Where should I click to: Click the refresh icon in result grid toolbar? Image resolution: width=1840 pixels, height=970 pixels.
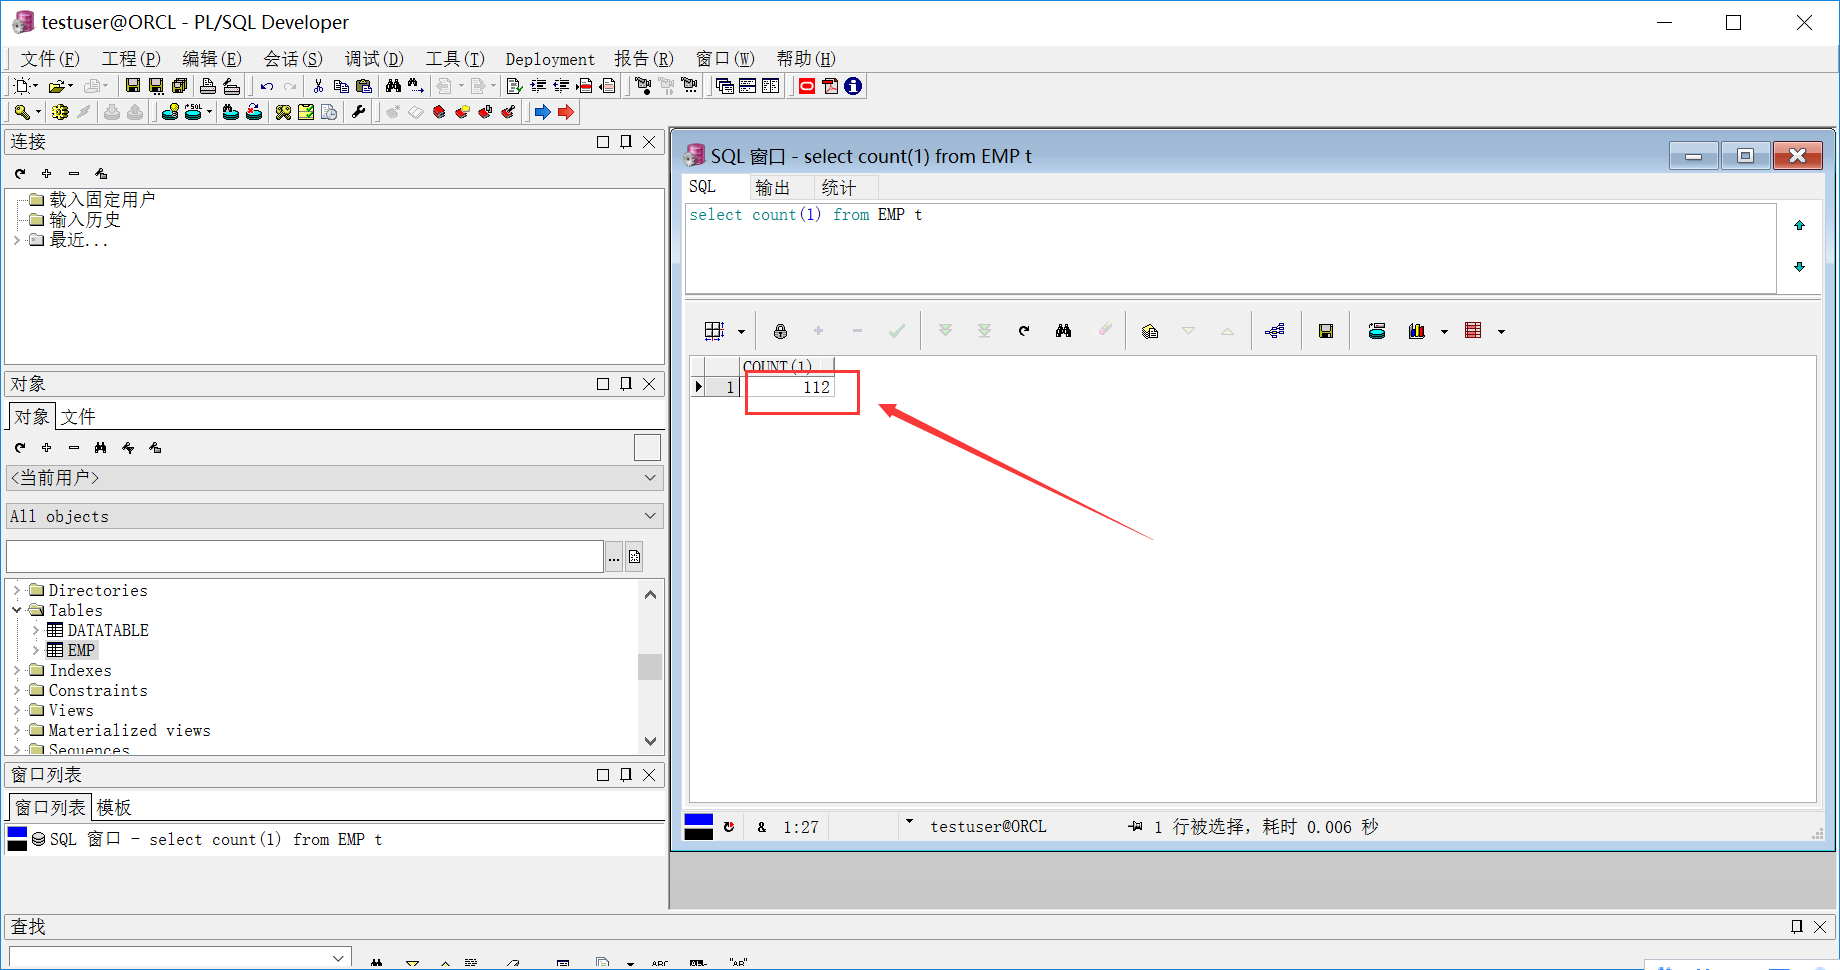[1024, 331]
